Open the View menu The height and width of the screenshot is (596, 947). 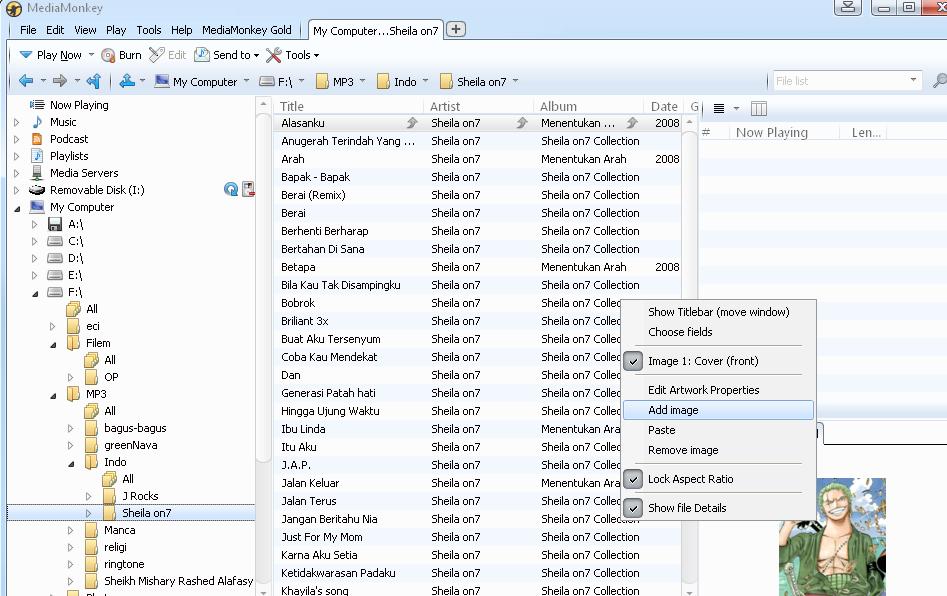click(85, 30)
